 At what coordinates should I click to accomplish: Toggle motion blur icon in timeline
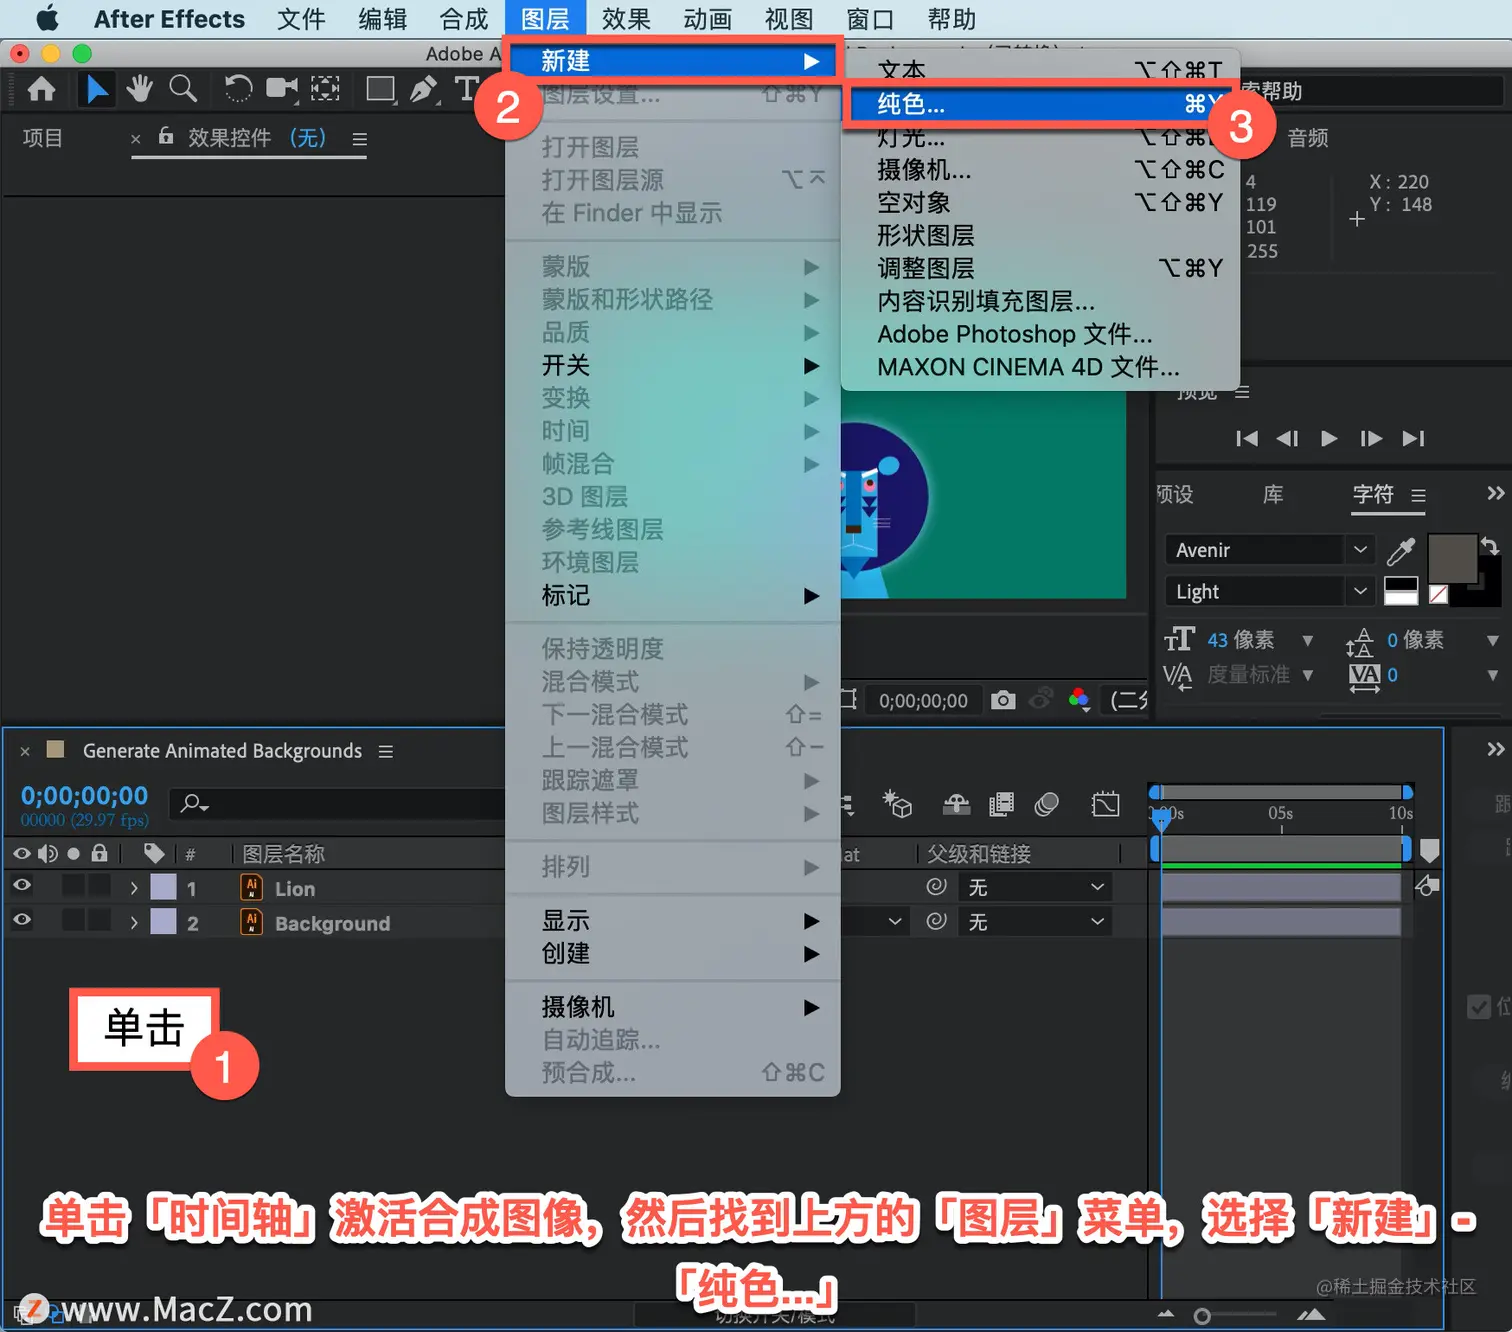point(1047,803)
